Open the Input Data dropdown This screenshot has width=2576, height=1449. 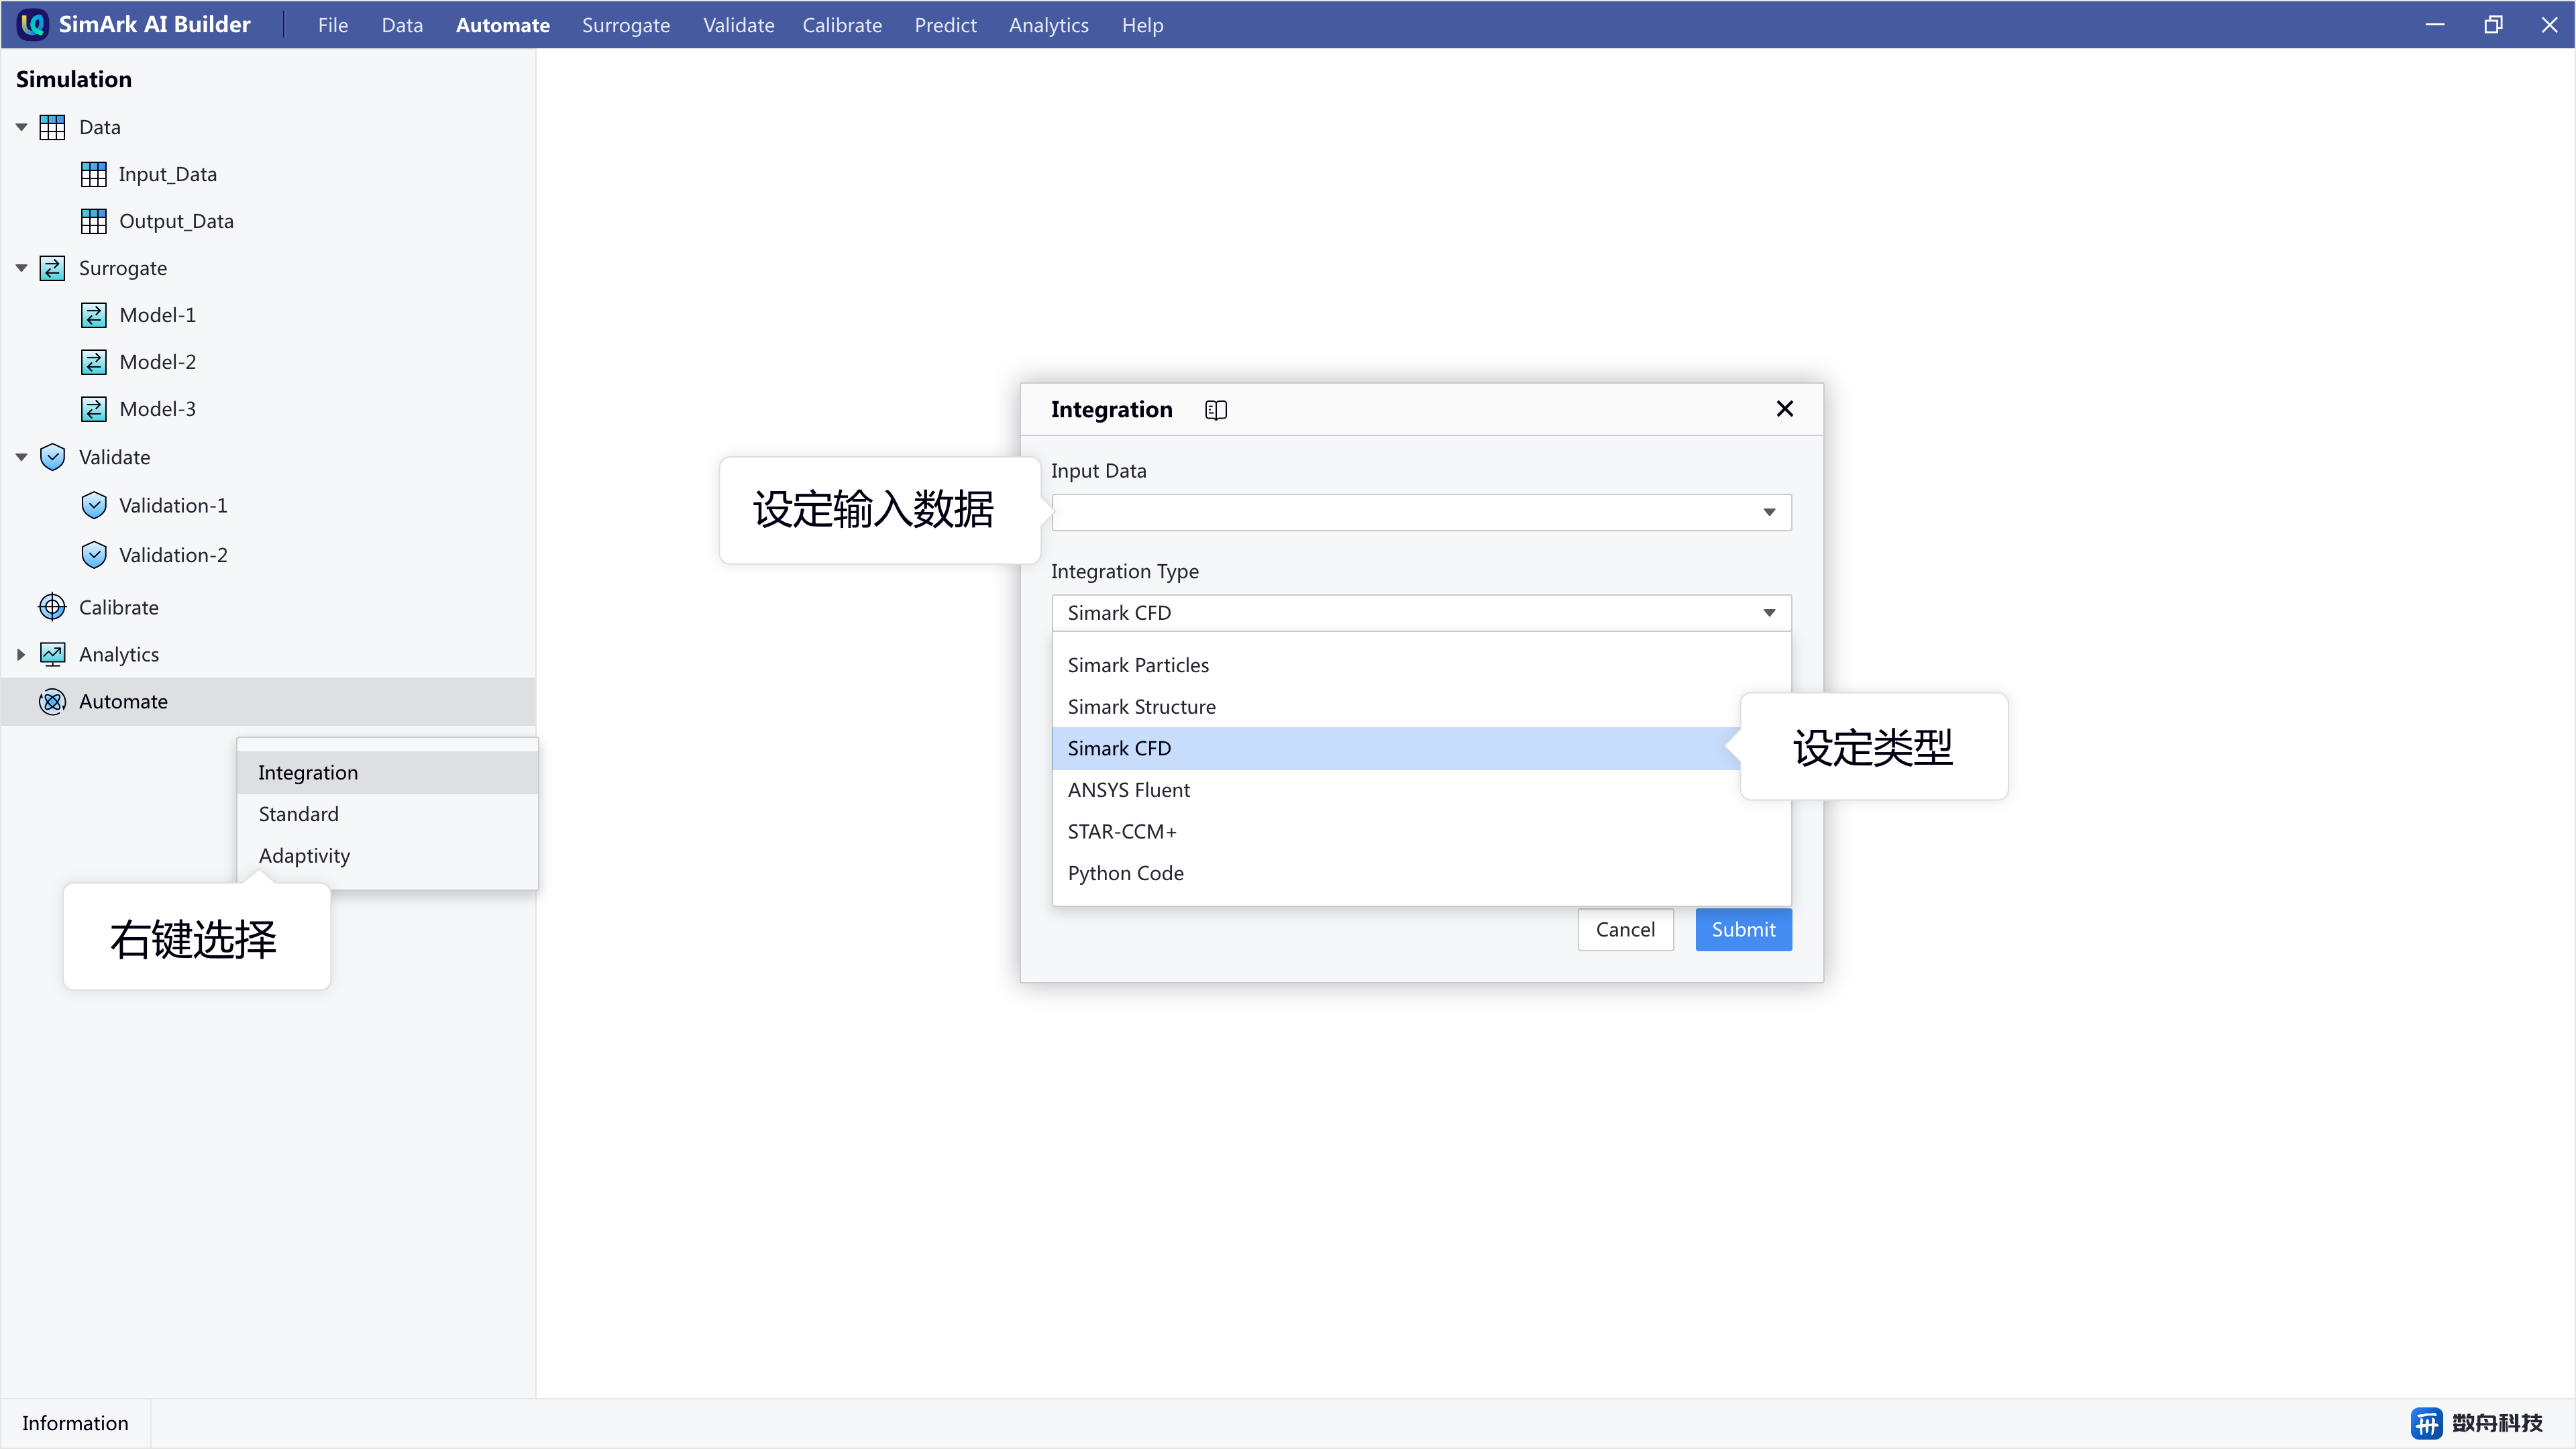pos(1421,512)
